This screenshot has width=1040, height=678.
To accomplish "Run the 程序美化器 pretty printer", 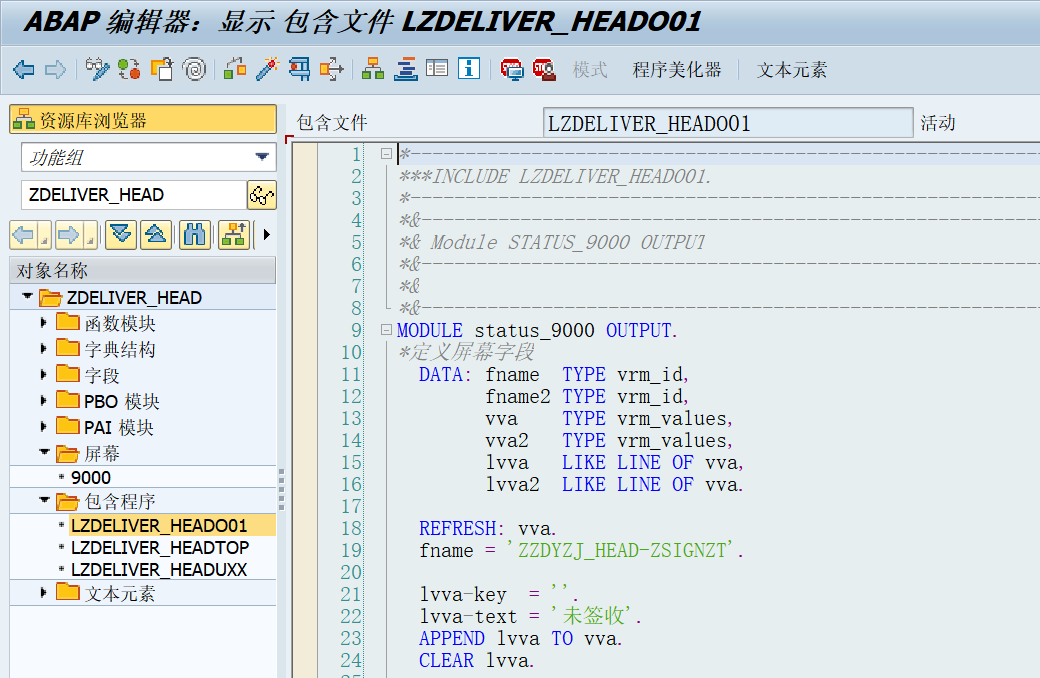I will pyautogui.click(x=677, y=70).
